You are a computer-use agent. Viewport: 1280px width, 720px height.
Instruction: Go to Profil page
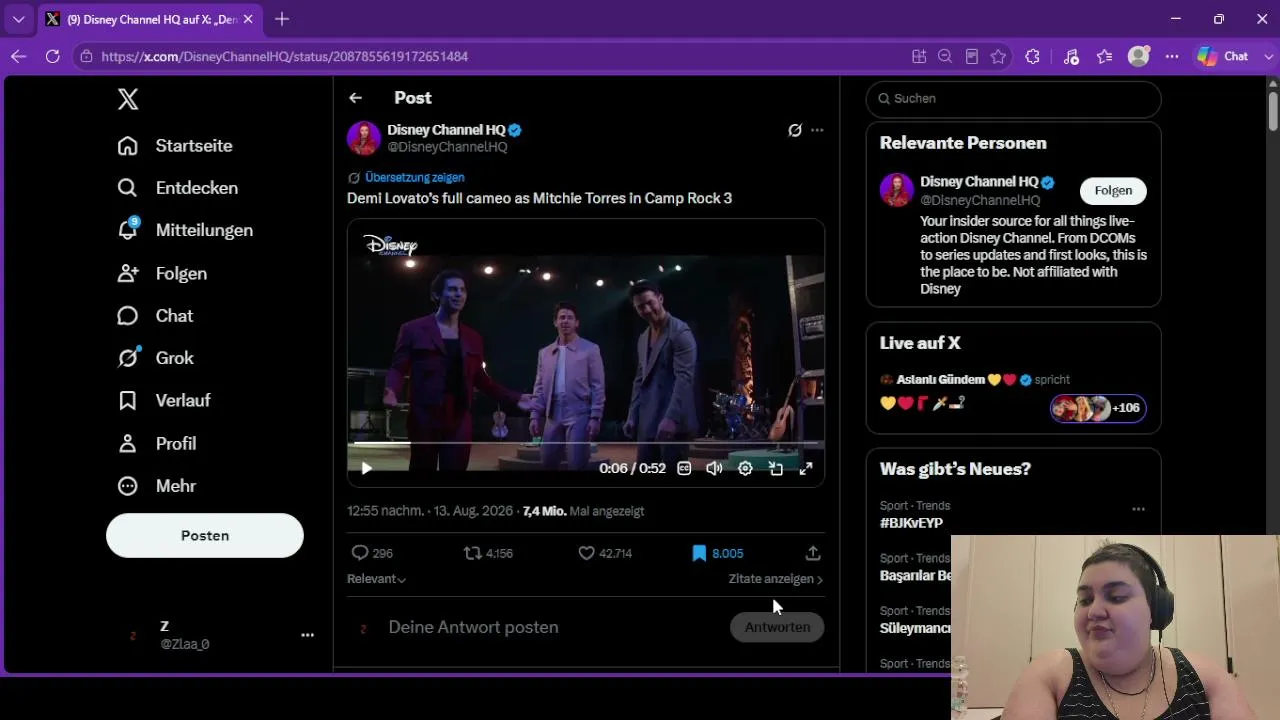156,443
